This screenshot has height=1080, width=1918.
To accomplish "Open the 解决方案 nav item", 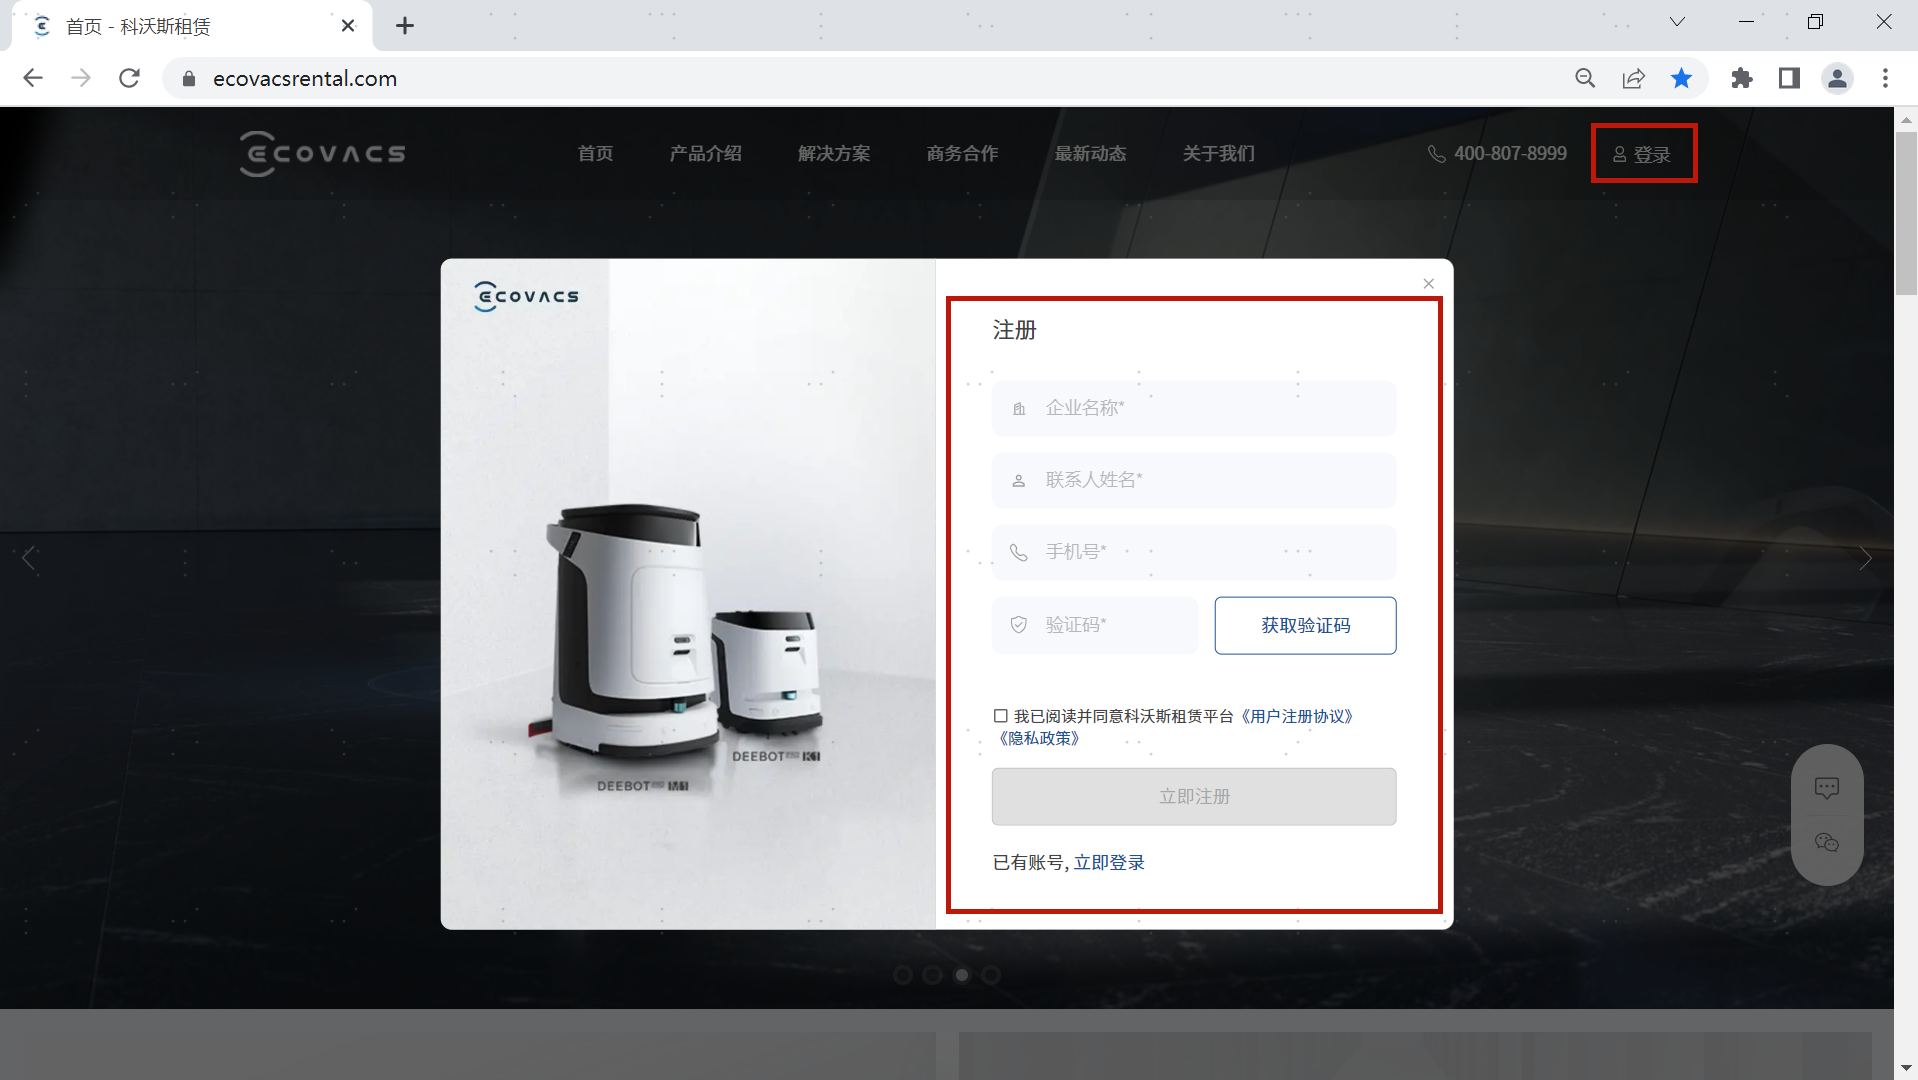I will (x=834, y=154).
